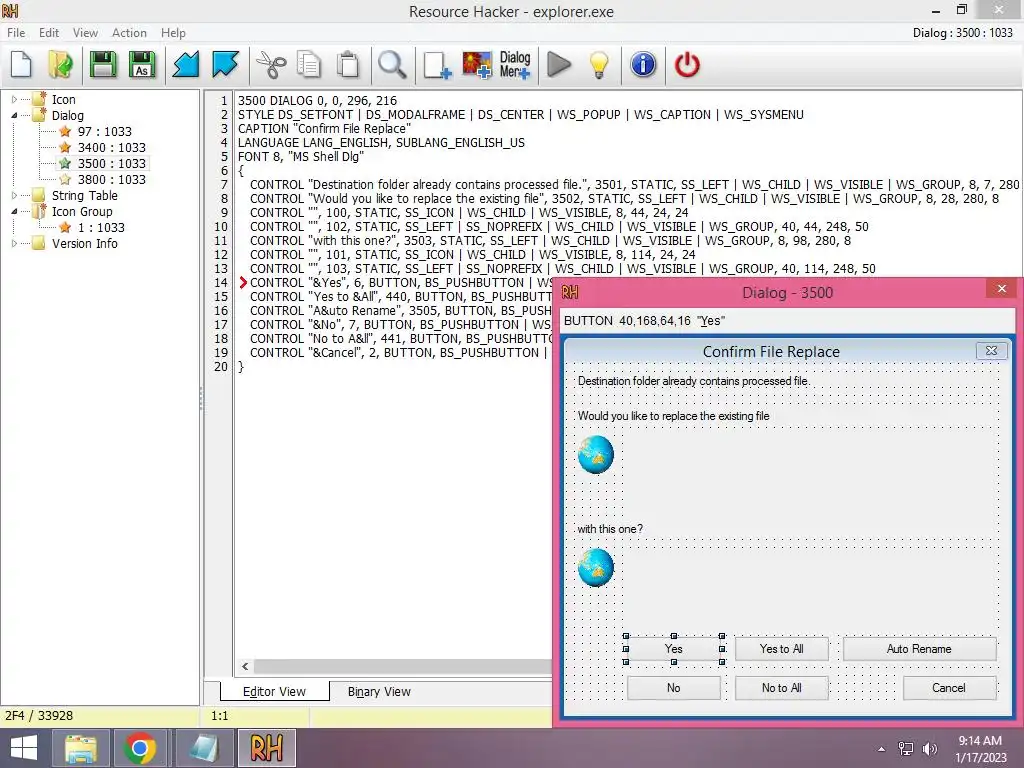
Task: Open the Edit menu
Action: (48, 33)
